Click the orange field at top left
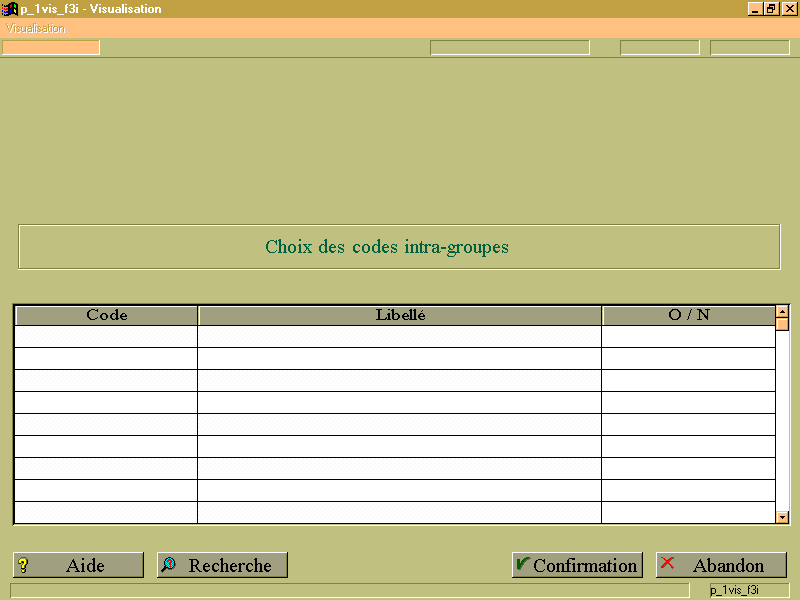This screenshot has width=800, height=600. click(x=51, y=47)
